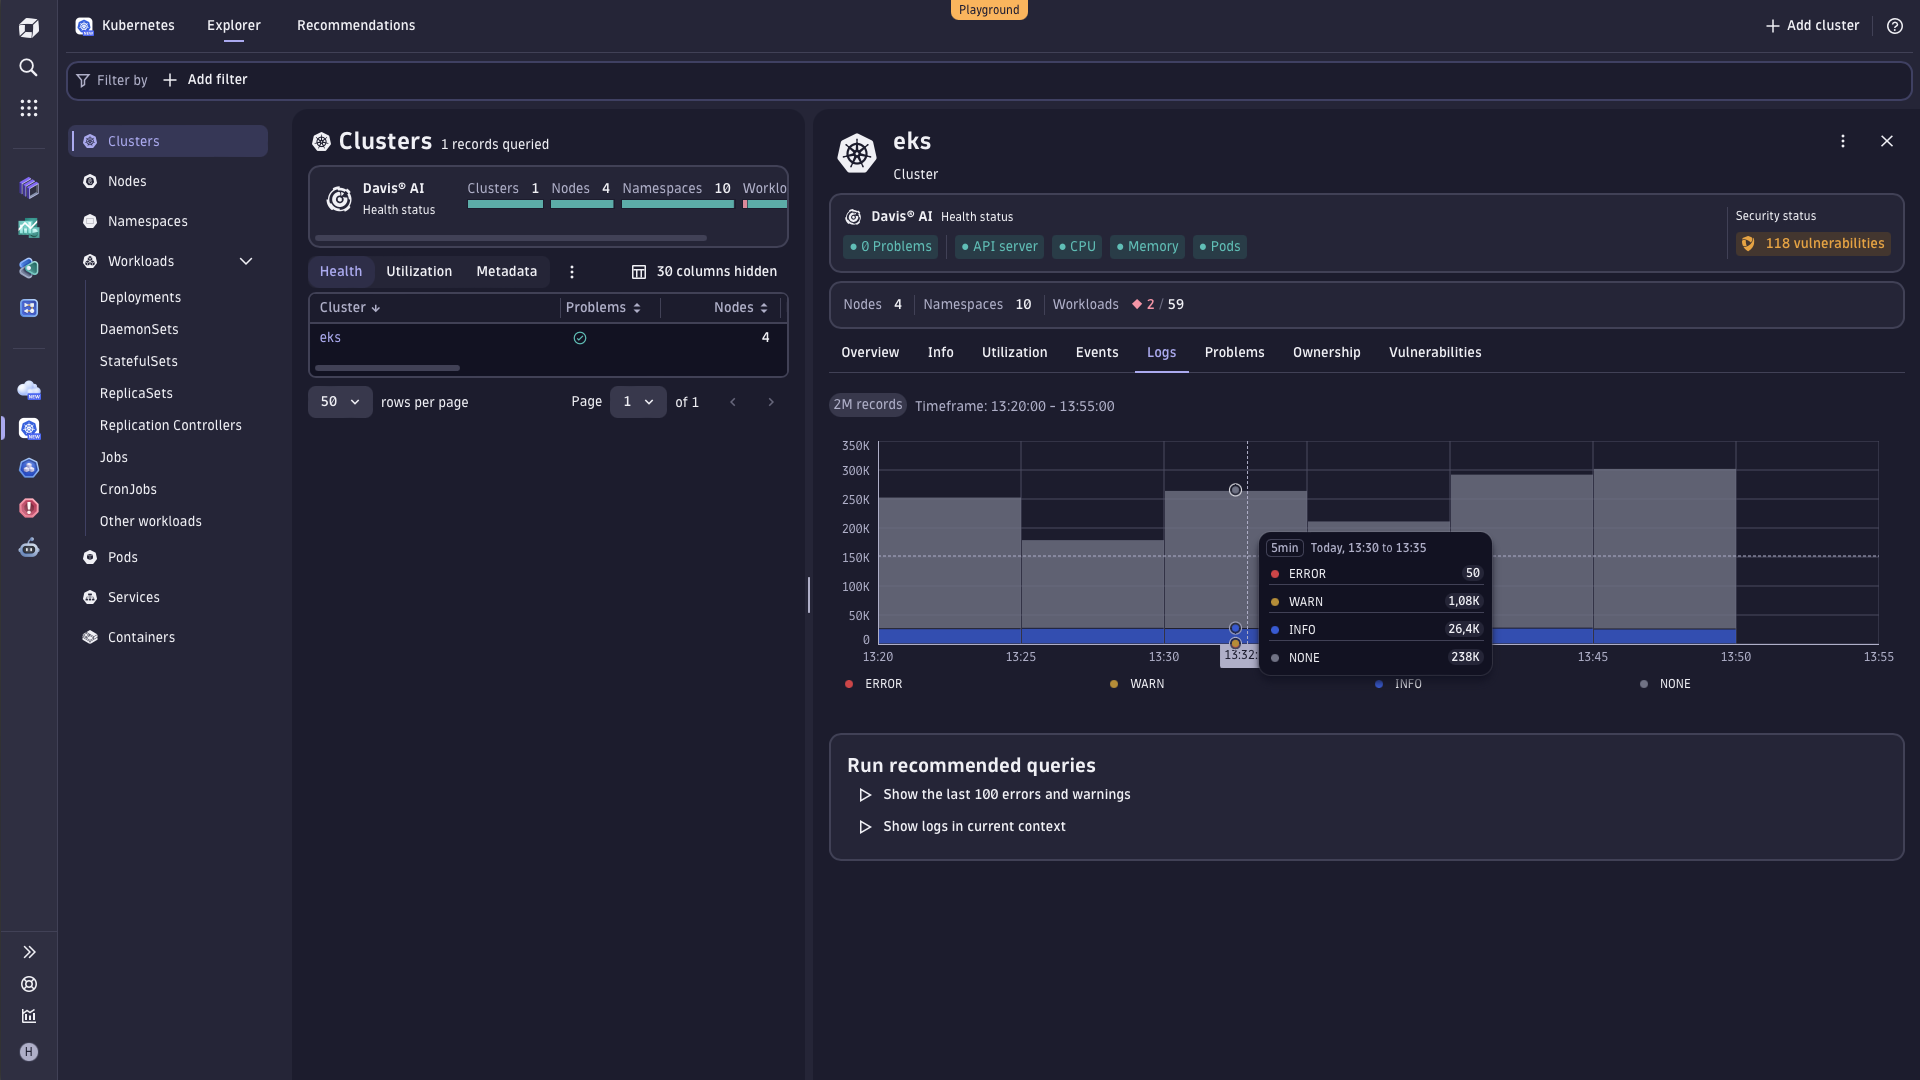Click the Dynatrace logo at top left
Image resolution: width=1920 pixels, height=1080 pixels.
click(x=29, y=27)
